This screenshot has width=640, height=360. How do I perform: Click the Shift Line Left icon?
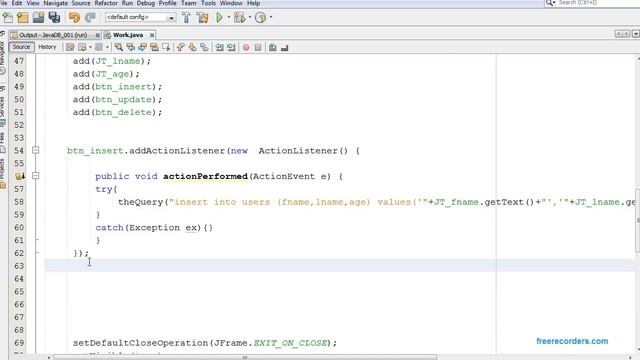[220, 47]
